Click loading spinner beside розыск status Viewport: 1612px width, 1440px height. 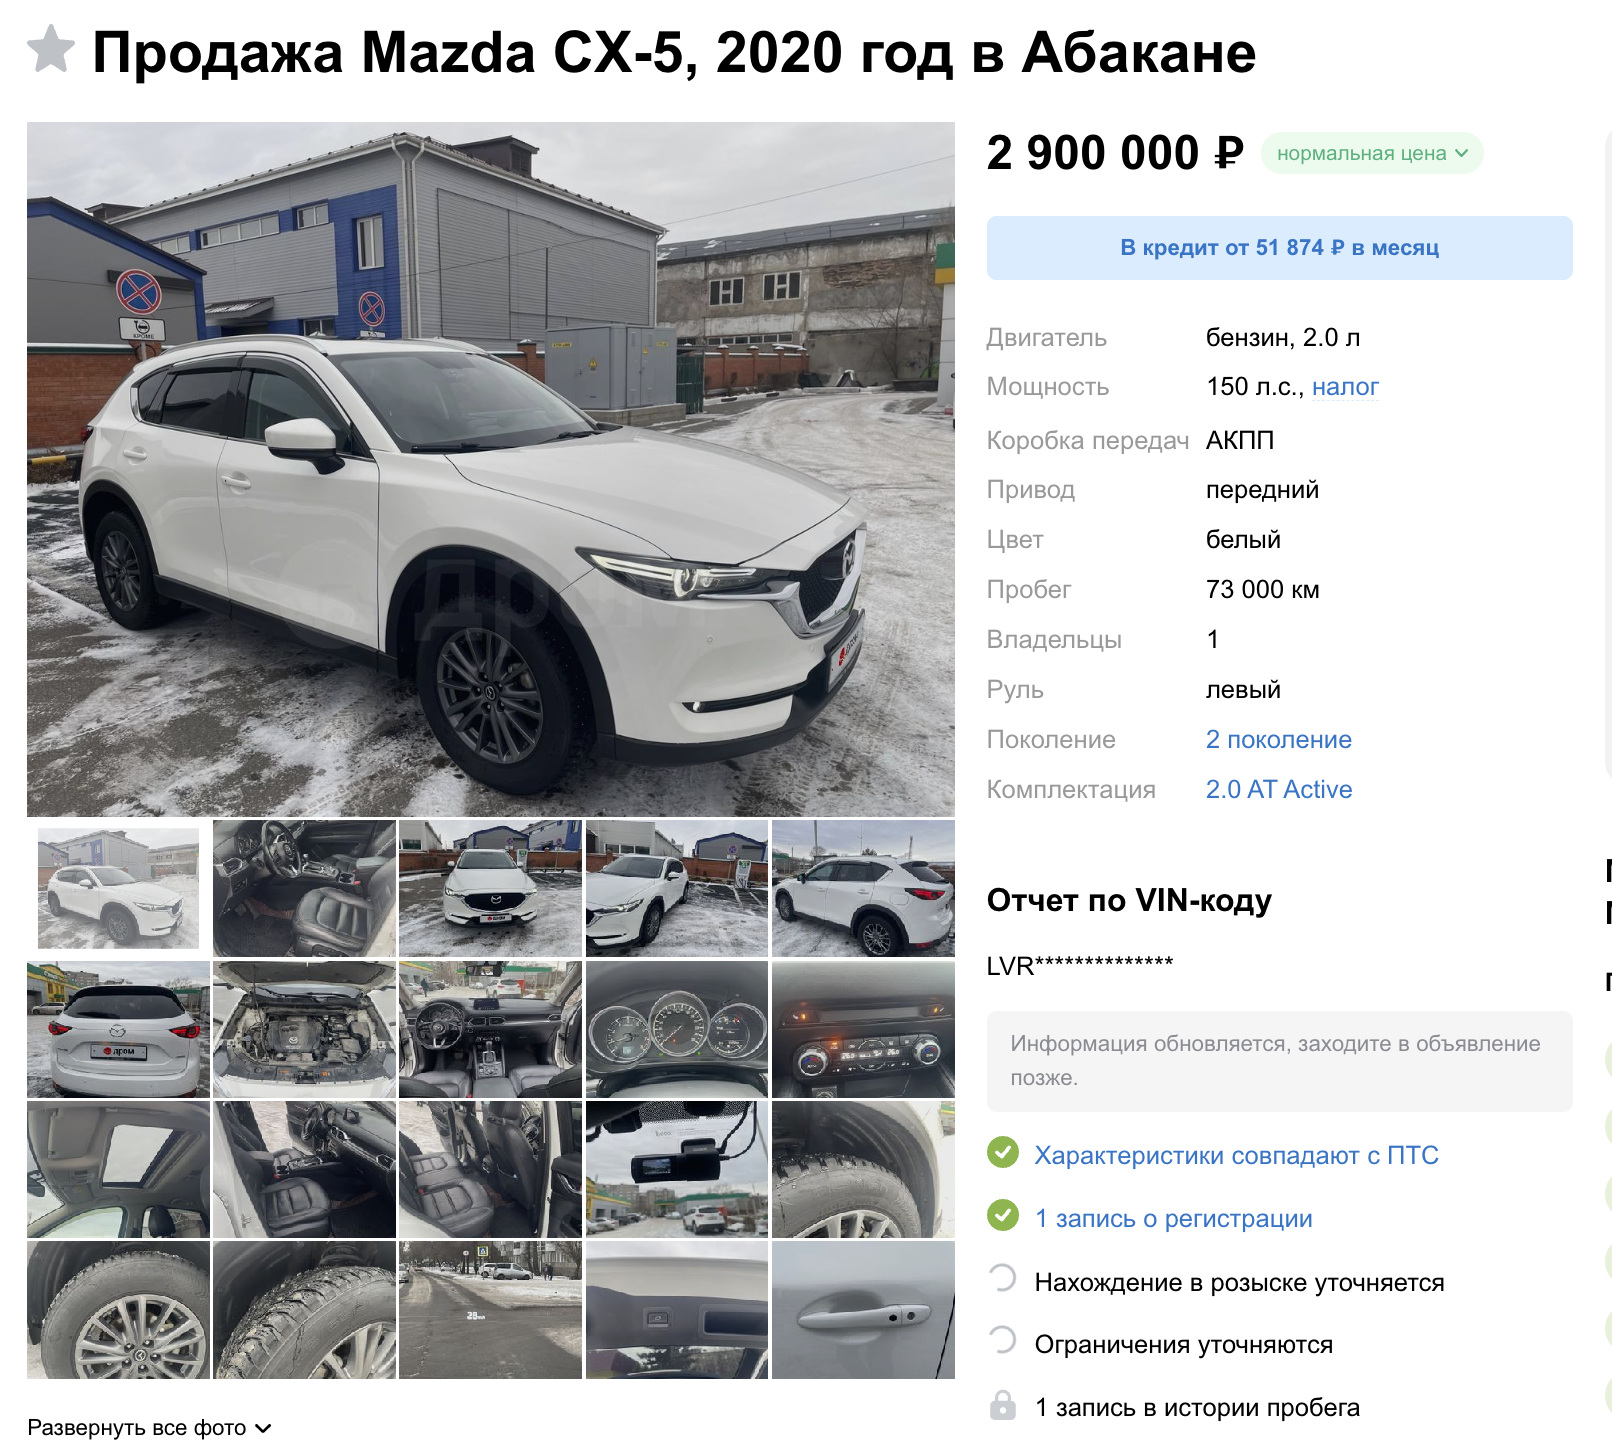(x=1003, y=1279)
